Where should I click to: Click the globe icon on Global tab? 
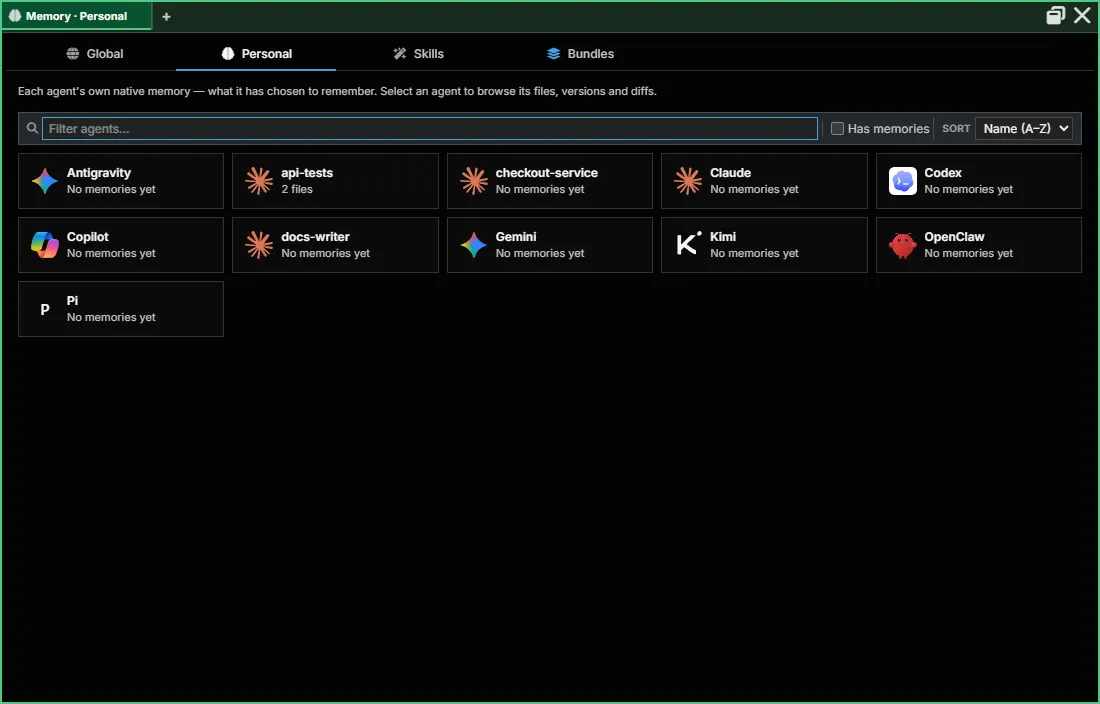pos(73,53)
